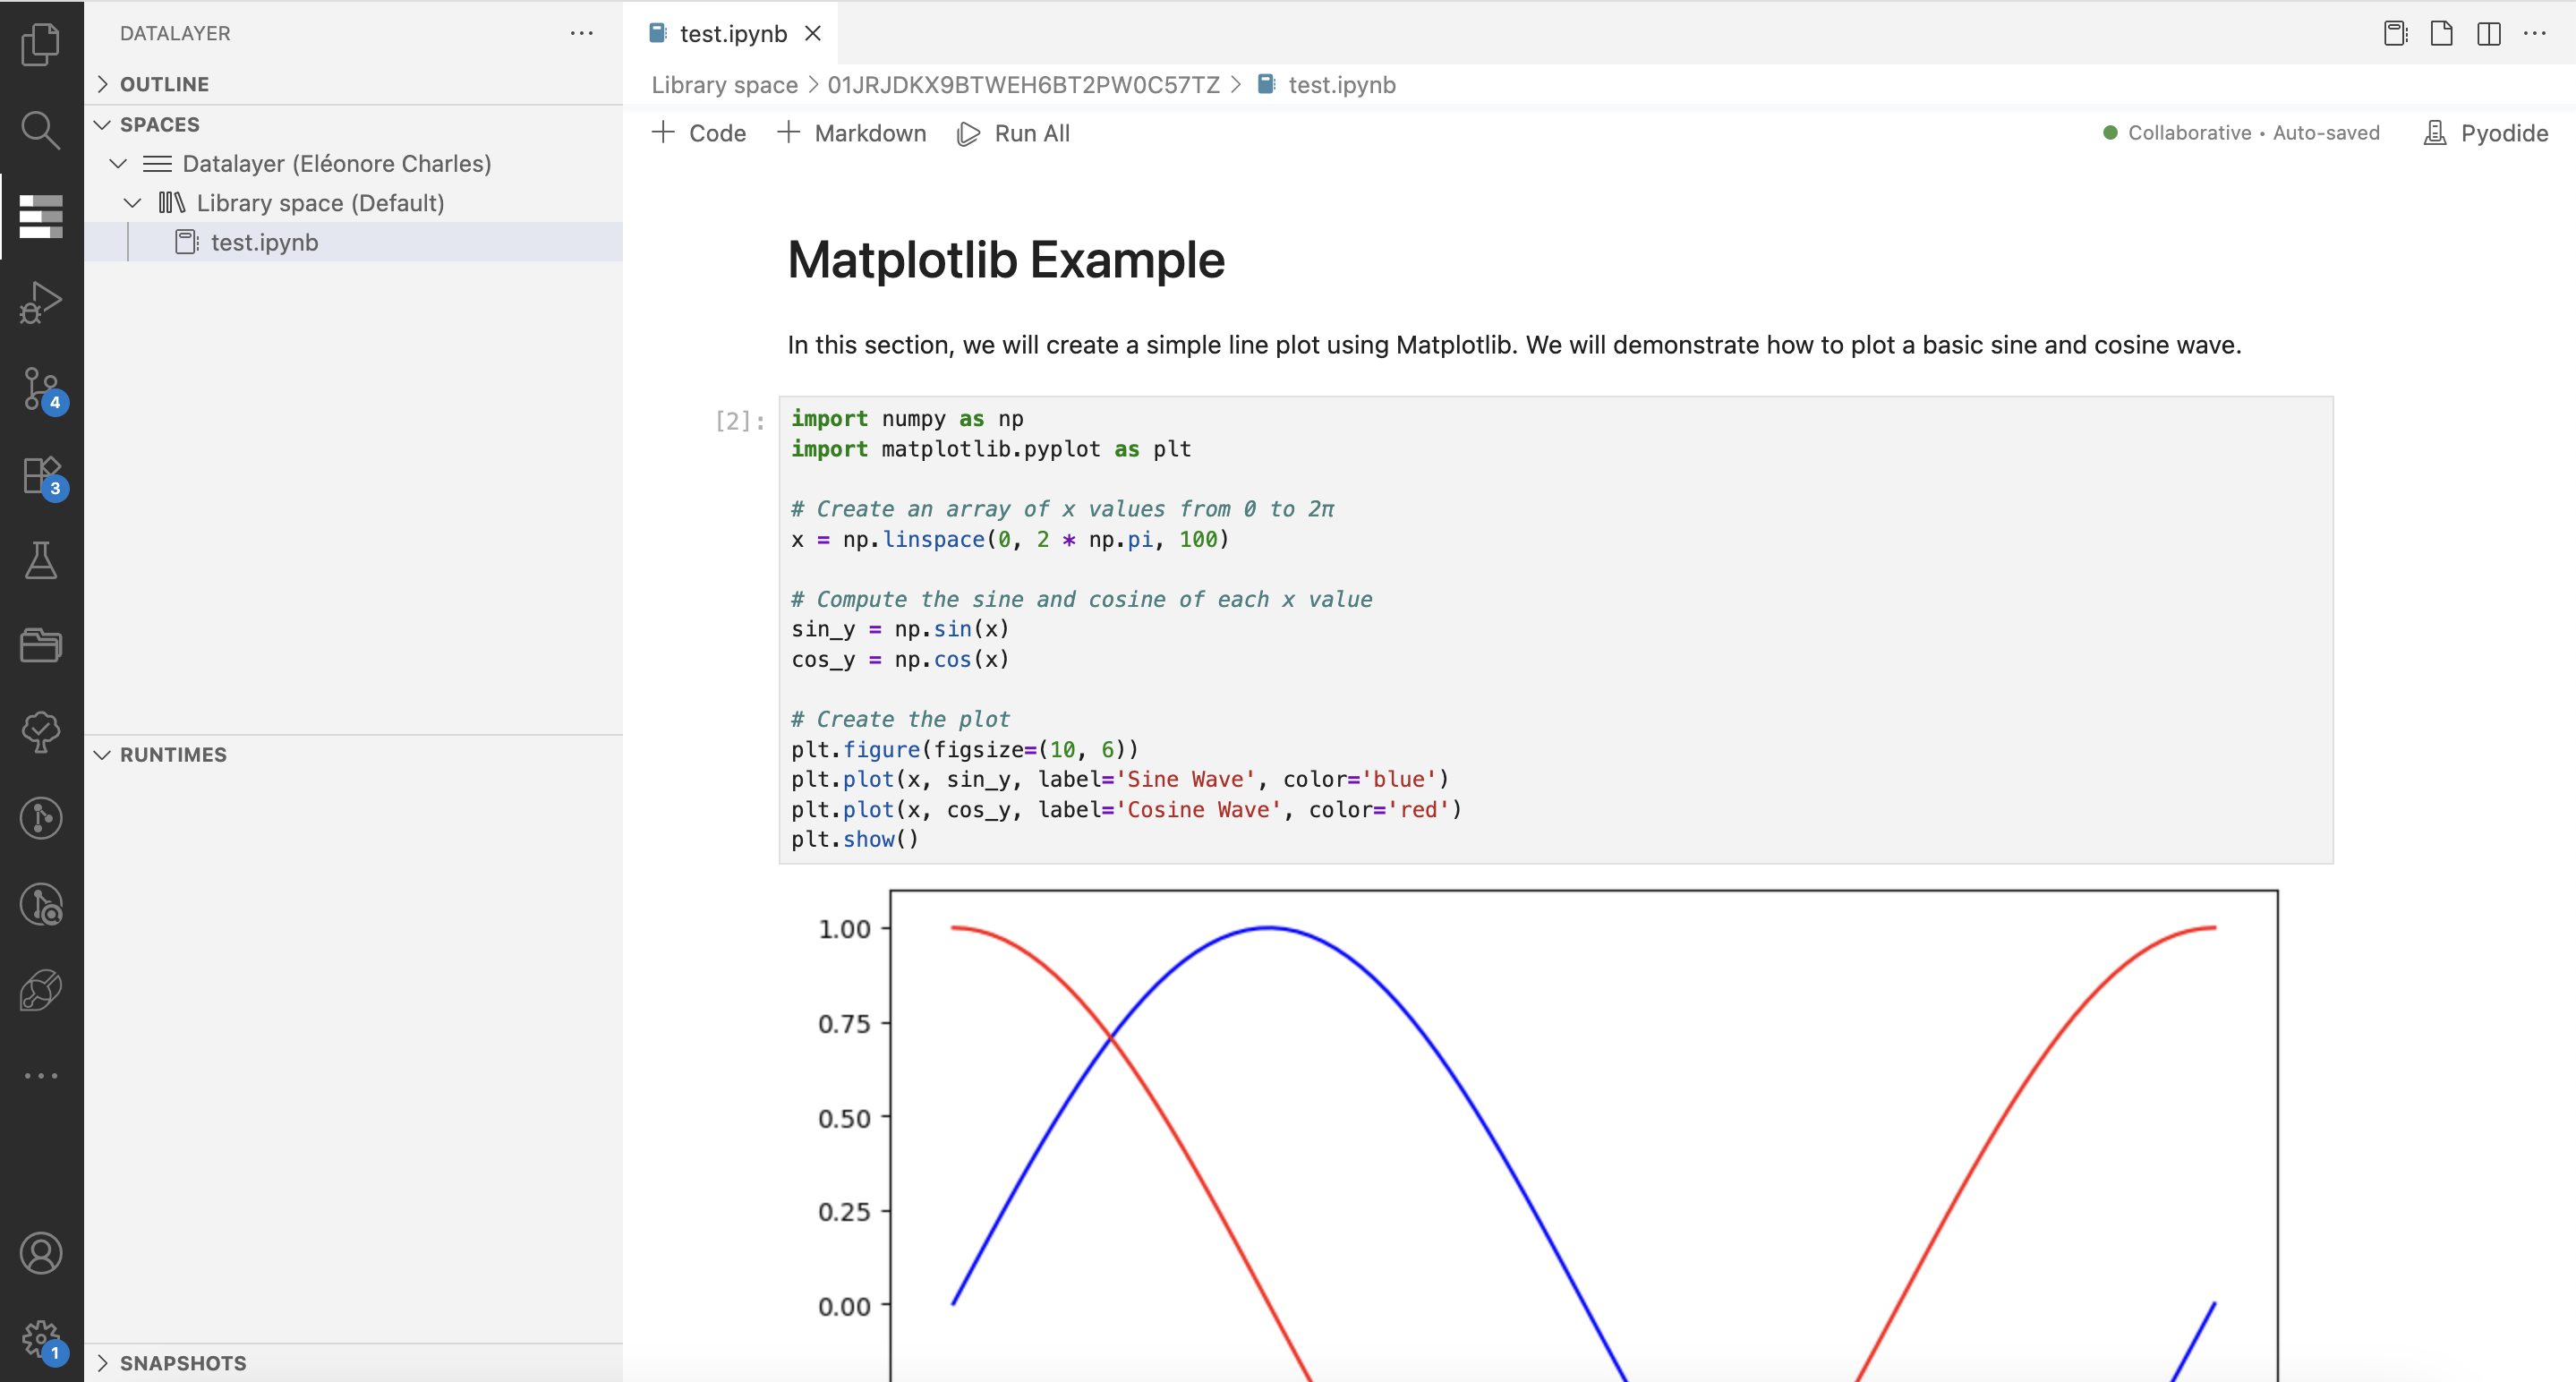Select Pyodide kernel picker
This screenshot has height=1382, width=2576.
(2485, 133)
